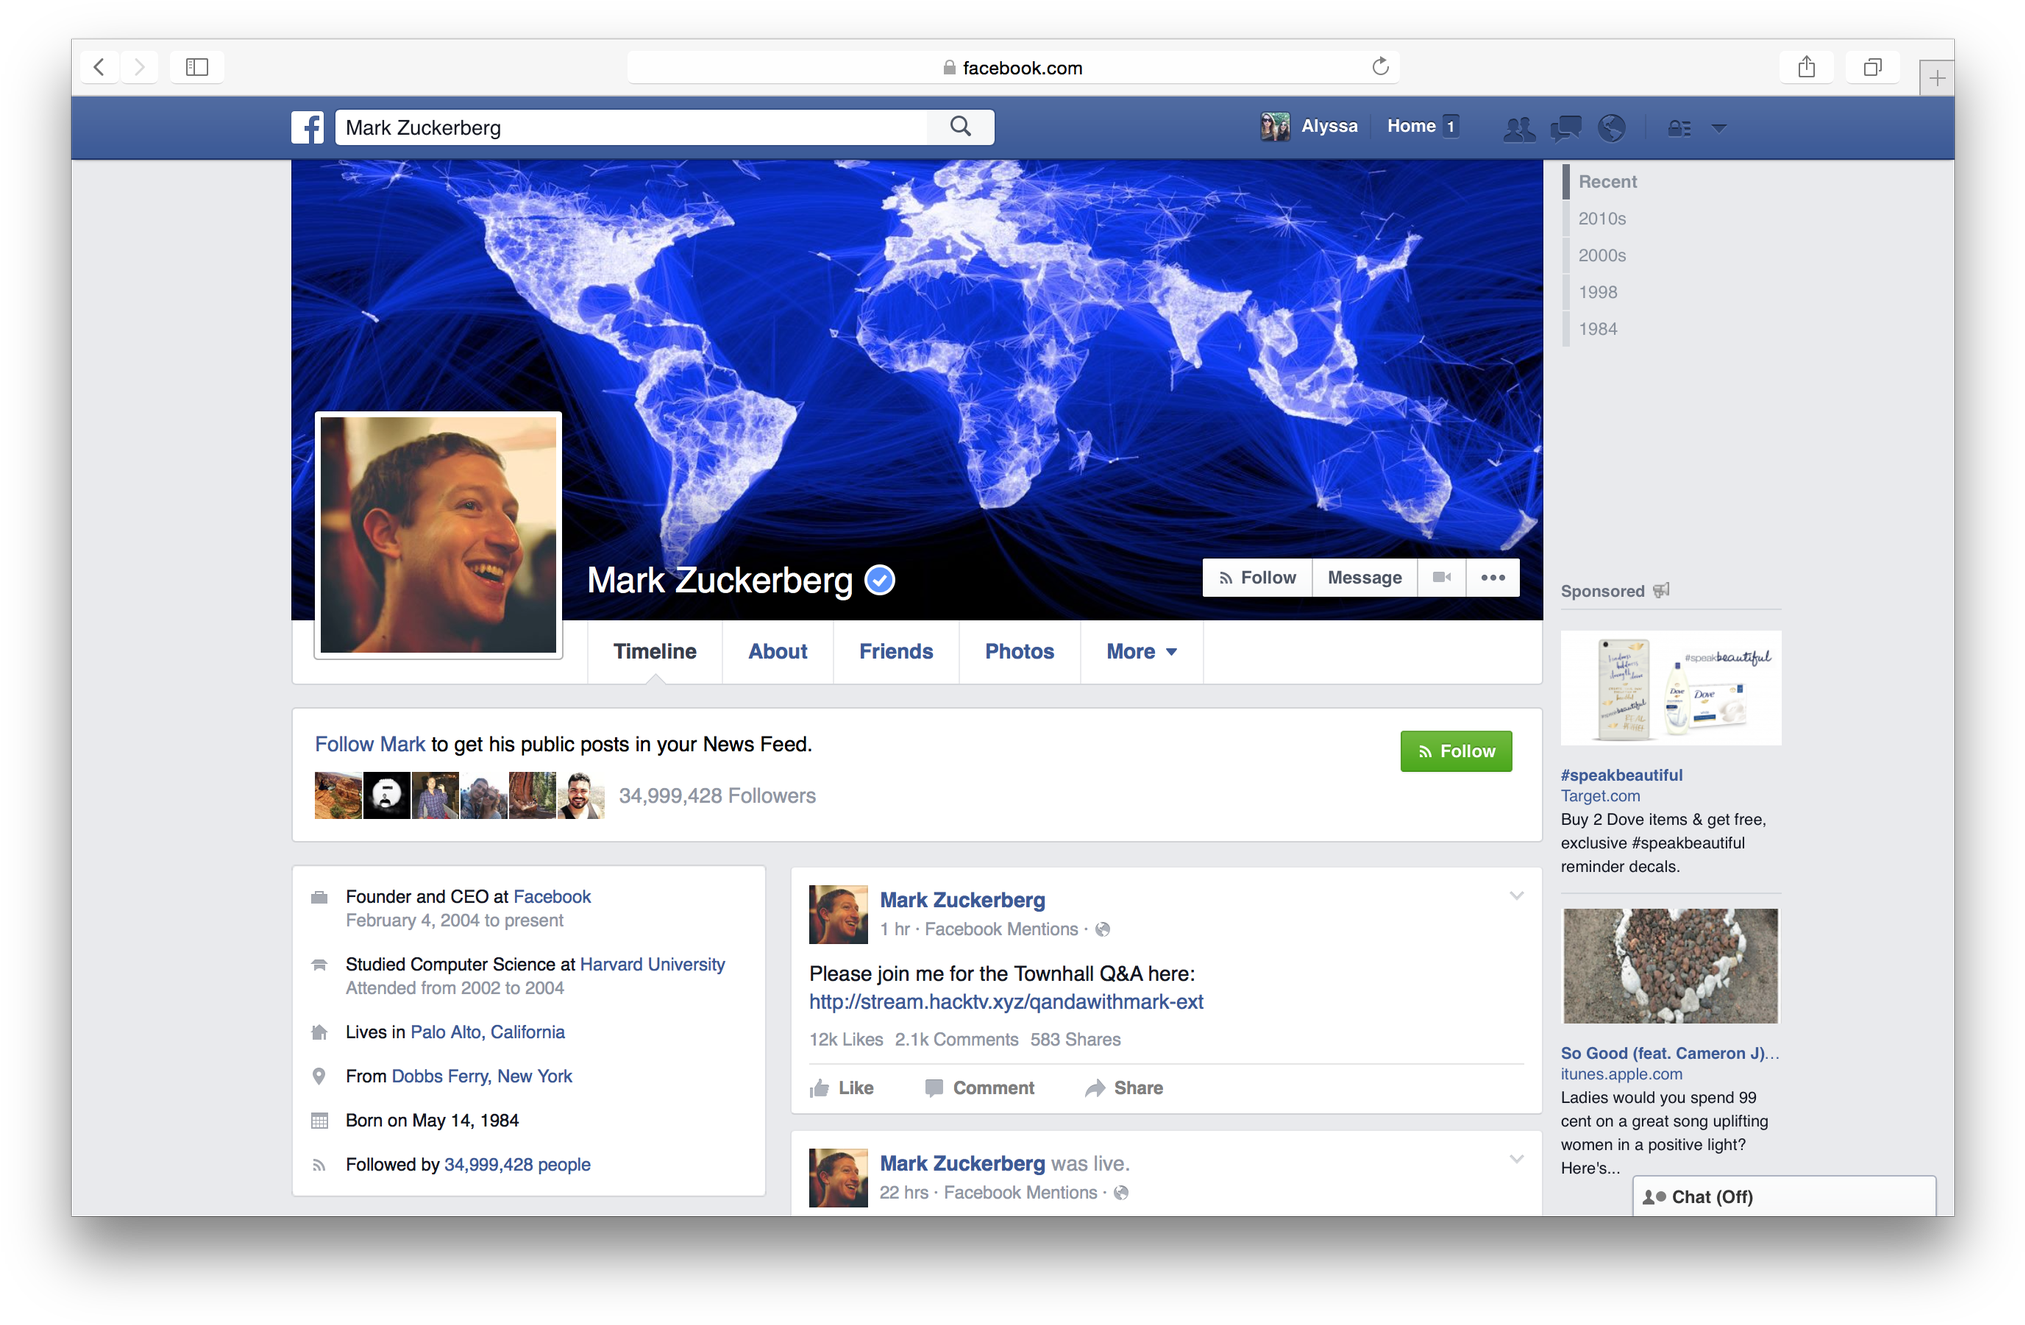Screen dimensions: 2025x1325
Task: Switch to the About tab
Action: tap(778, 652)
